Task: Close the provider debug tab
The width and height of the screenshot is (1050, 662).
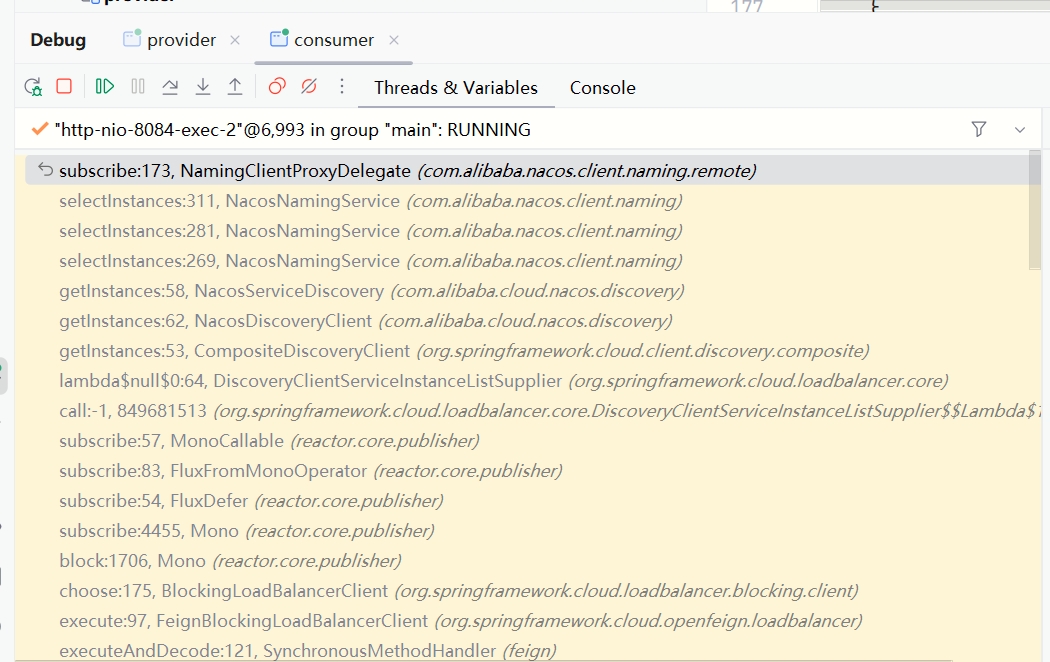Action: click(x=235, y=40)
